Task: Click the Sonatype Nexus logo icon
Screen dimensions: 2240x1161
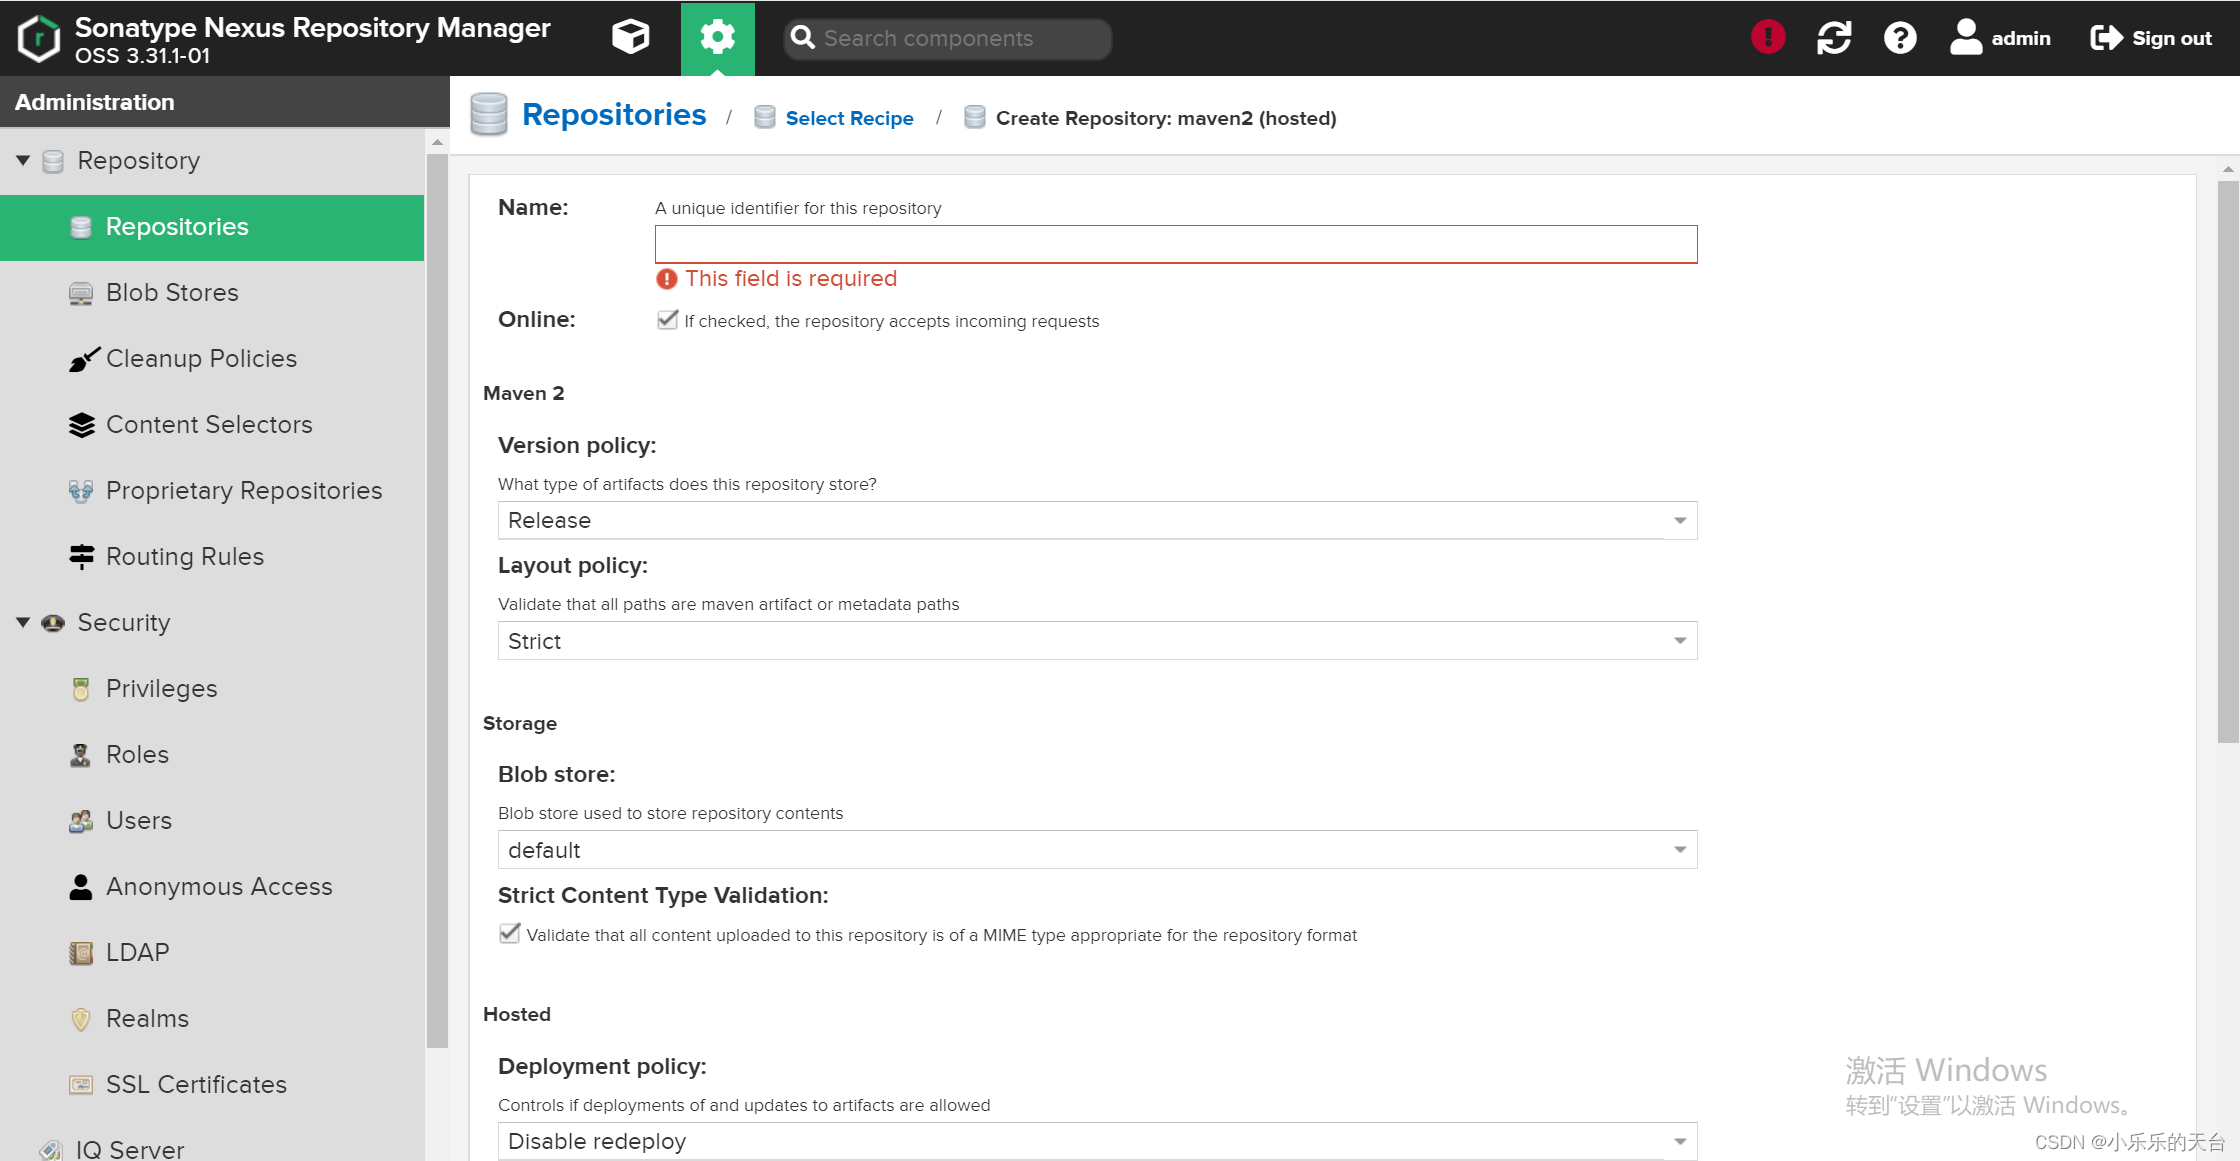Action: pos(39,38)
